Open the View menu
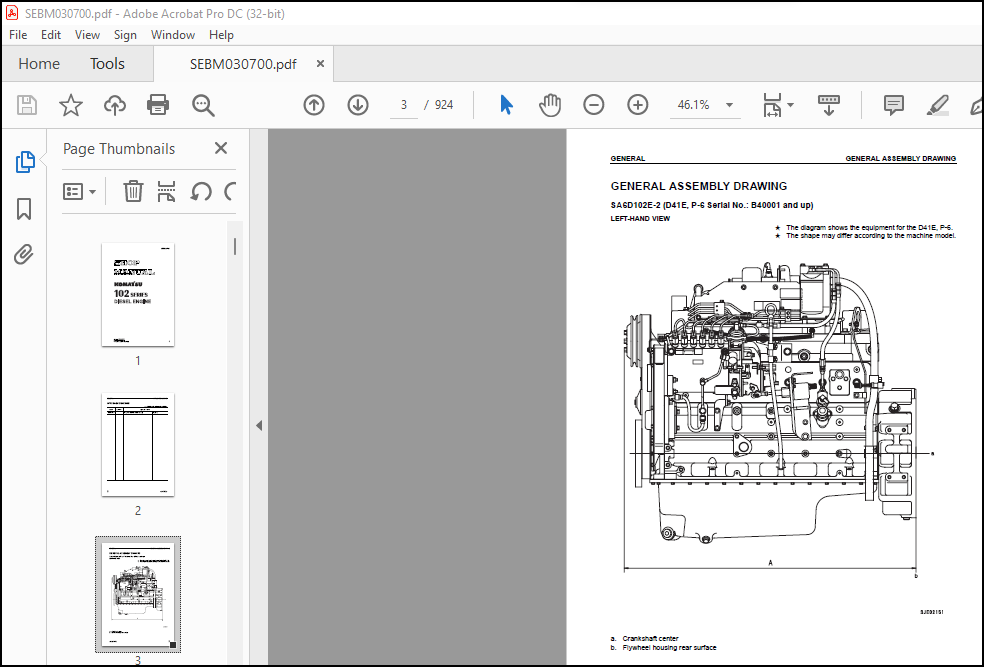Viewport: 984px width, 667px height. coord(87,35)
